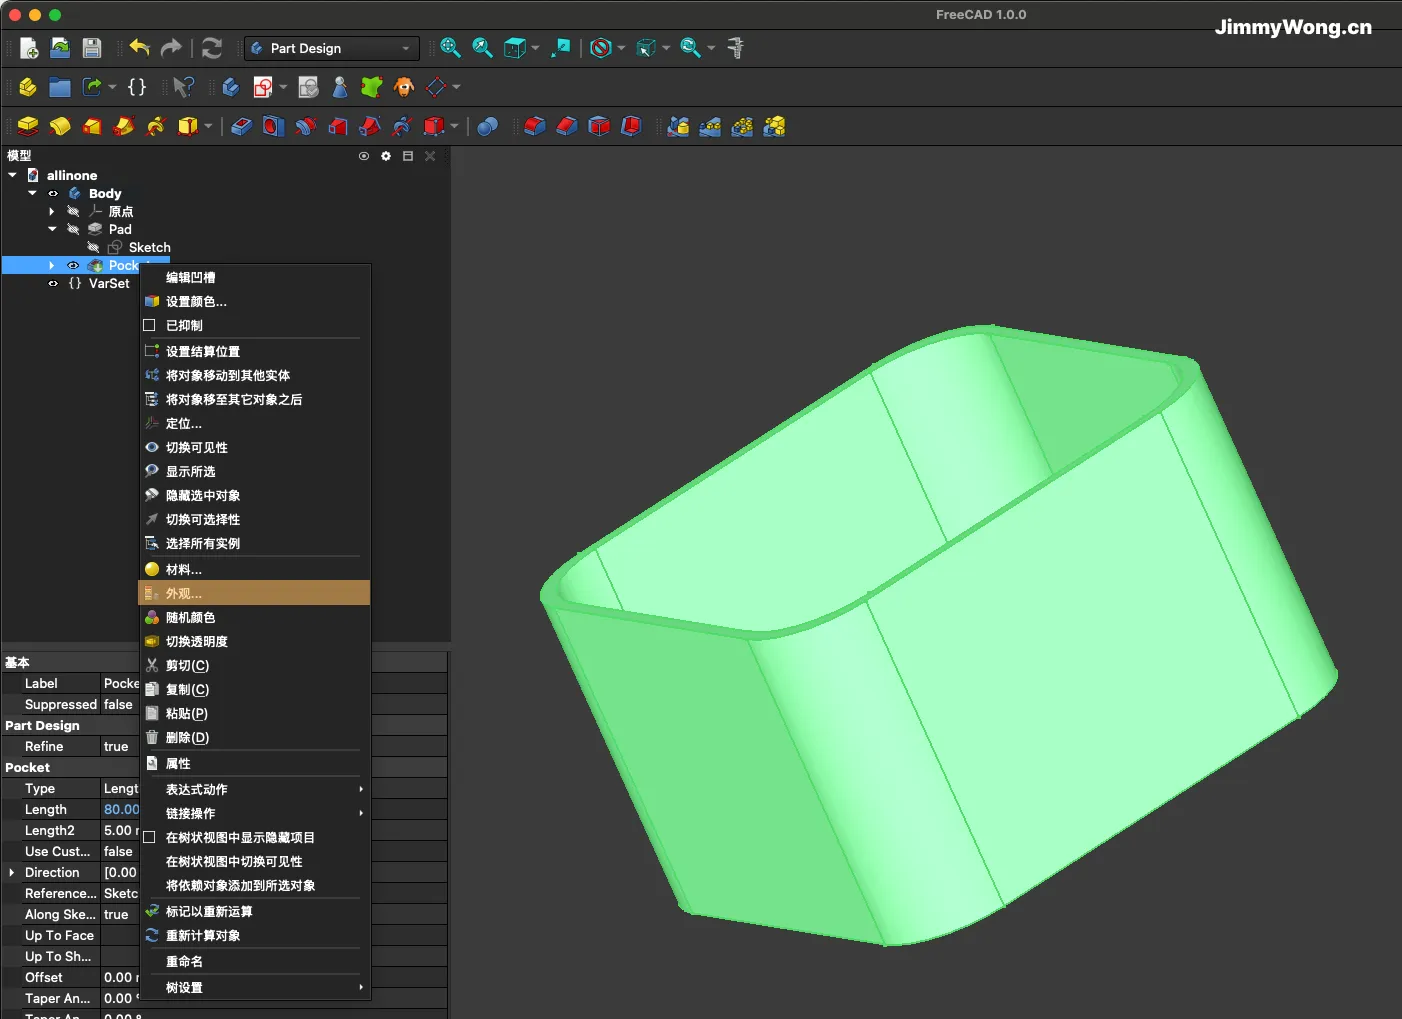Image resolution: width=1402 pixels, height=1019 pixels.
Task: Choose 外观... from the context menu
Action: coord(184,593)
